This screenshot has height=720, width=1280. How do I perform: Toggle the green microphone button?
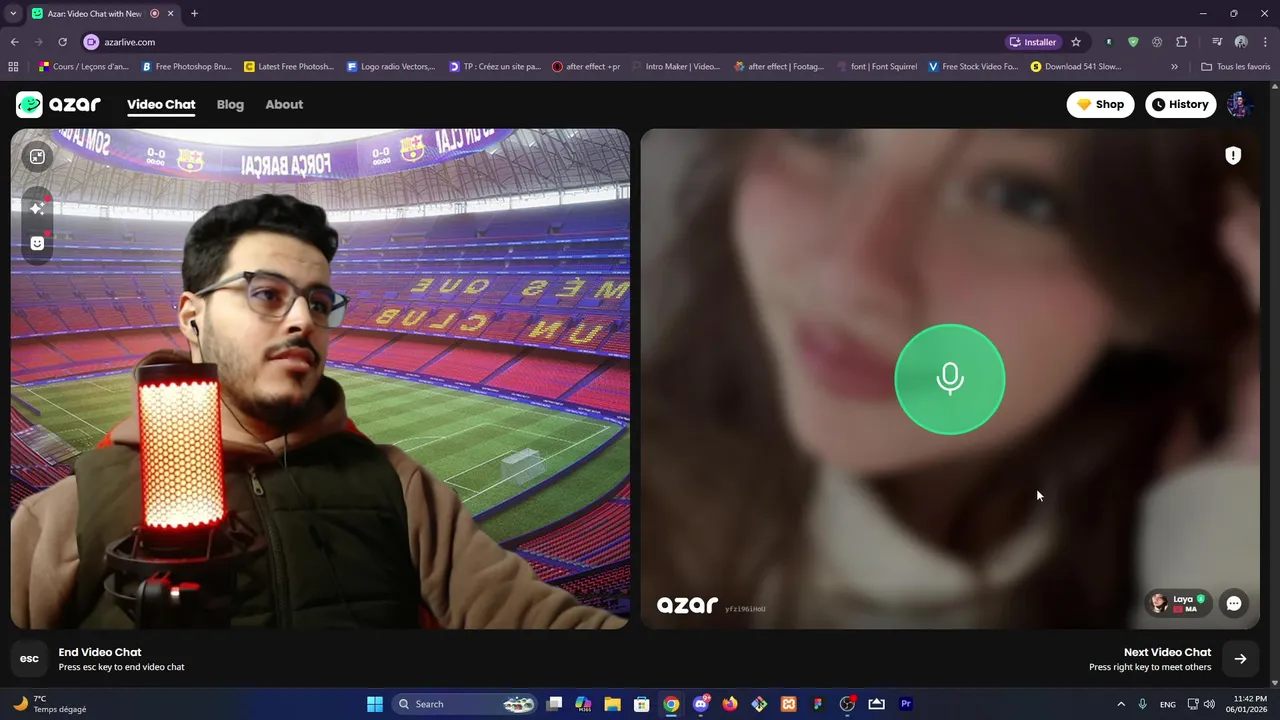(949, 379)
